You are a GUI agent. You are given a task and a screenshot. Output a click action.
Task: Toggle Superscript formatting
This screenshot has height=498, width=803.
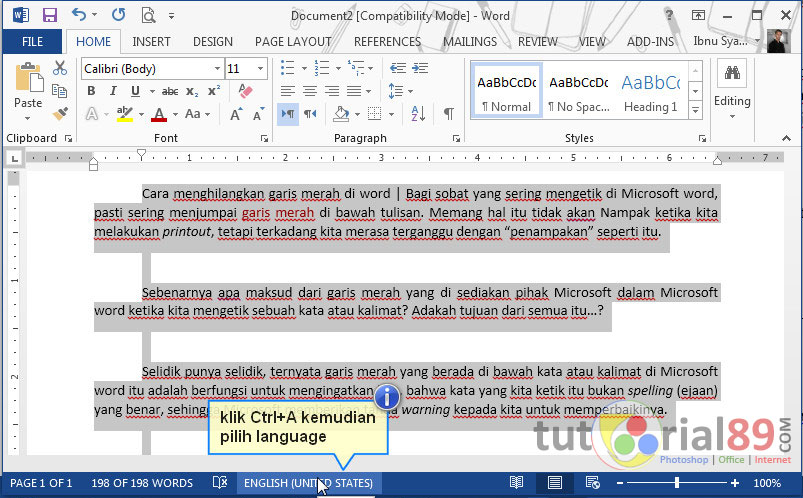click(x=214, y=91)
